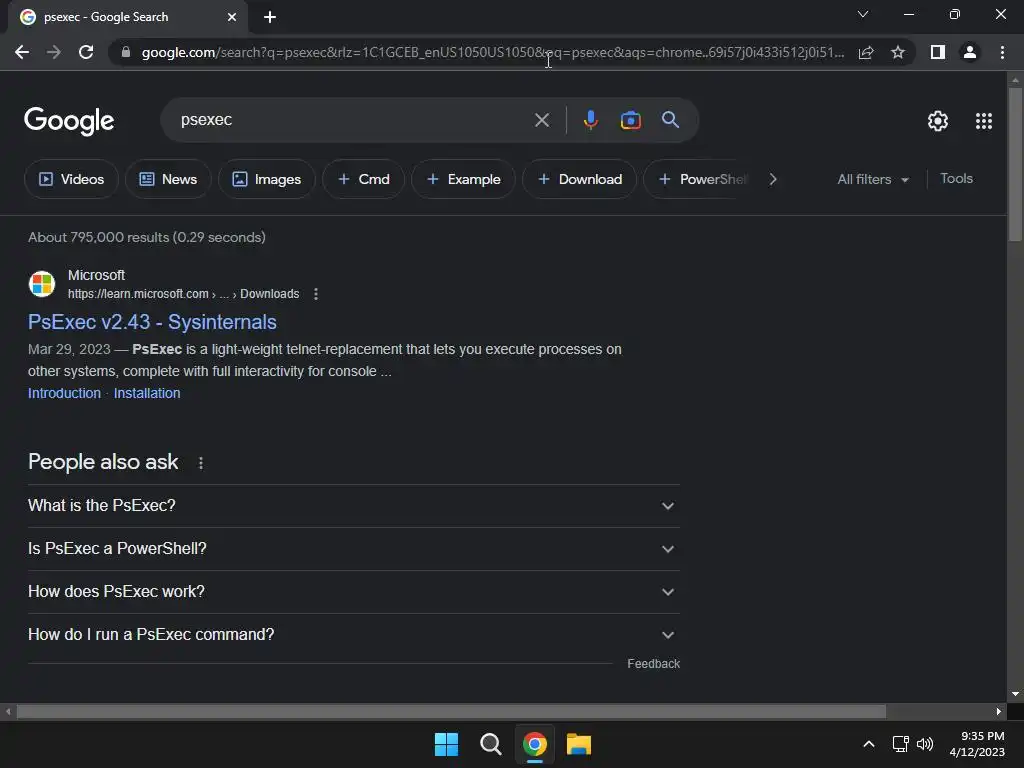Open the Google apps grid
The width and height of the screenshot is (1024, 768).
984,121
